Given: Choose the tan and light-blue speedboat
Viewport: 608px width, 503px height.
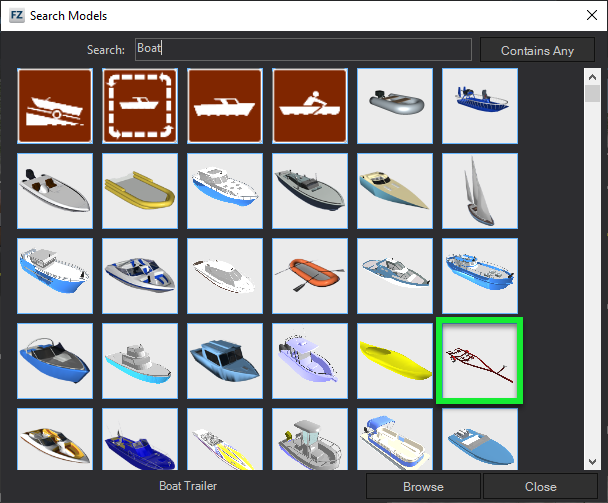Looking at the screenshot, I should point(395,191).
